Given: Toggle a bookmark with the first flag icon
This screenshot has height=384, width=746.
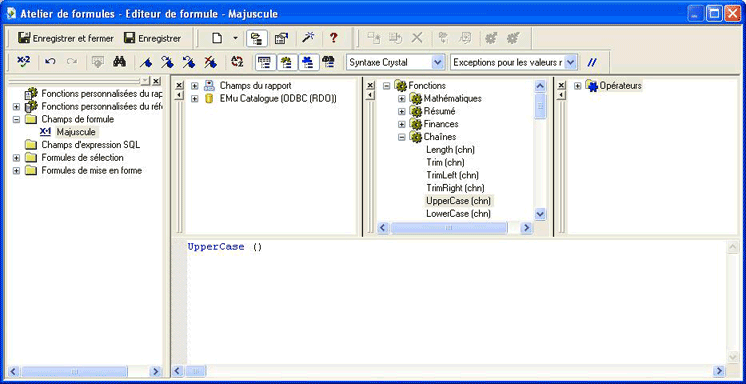Looking at the screenshot, I should click(x=146, y=62).
